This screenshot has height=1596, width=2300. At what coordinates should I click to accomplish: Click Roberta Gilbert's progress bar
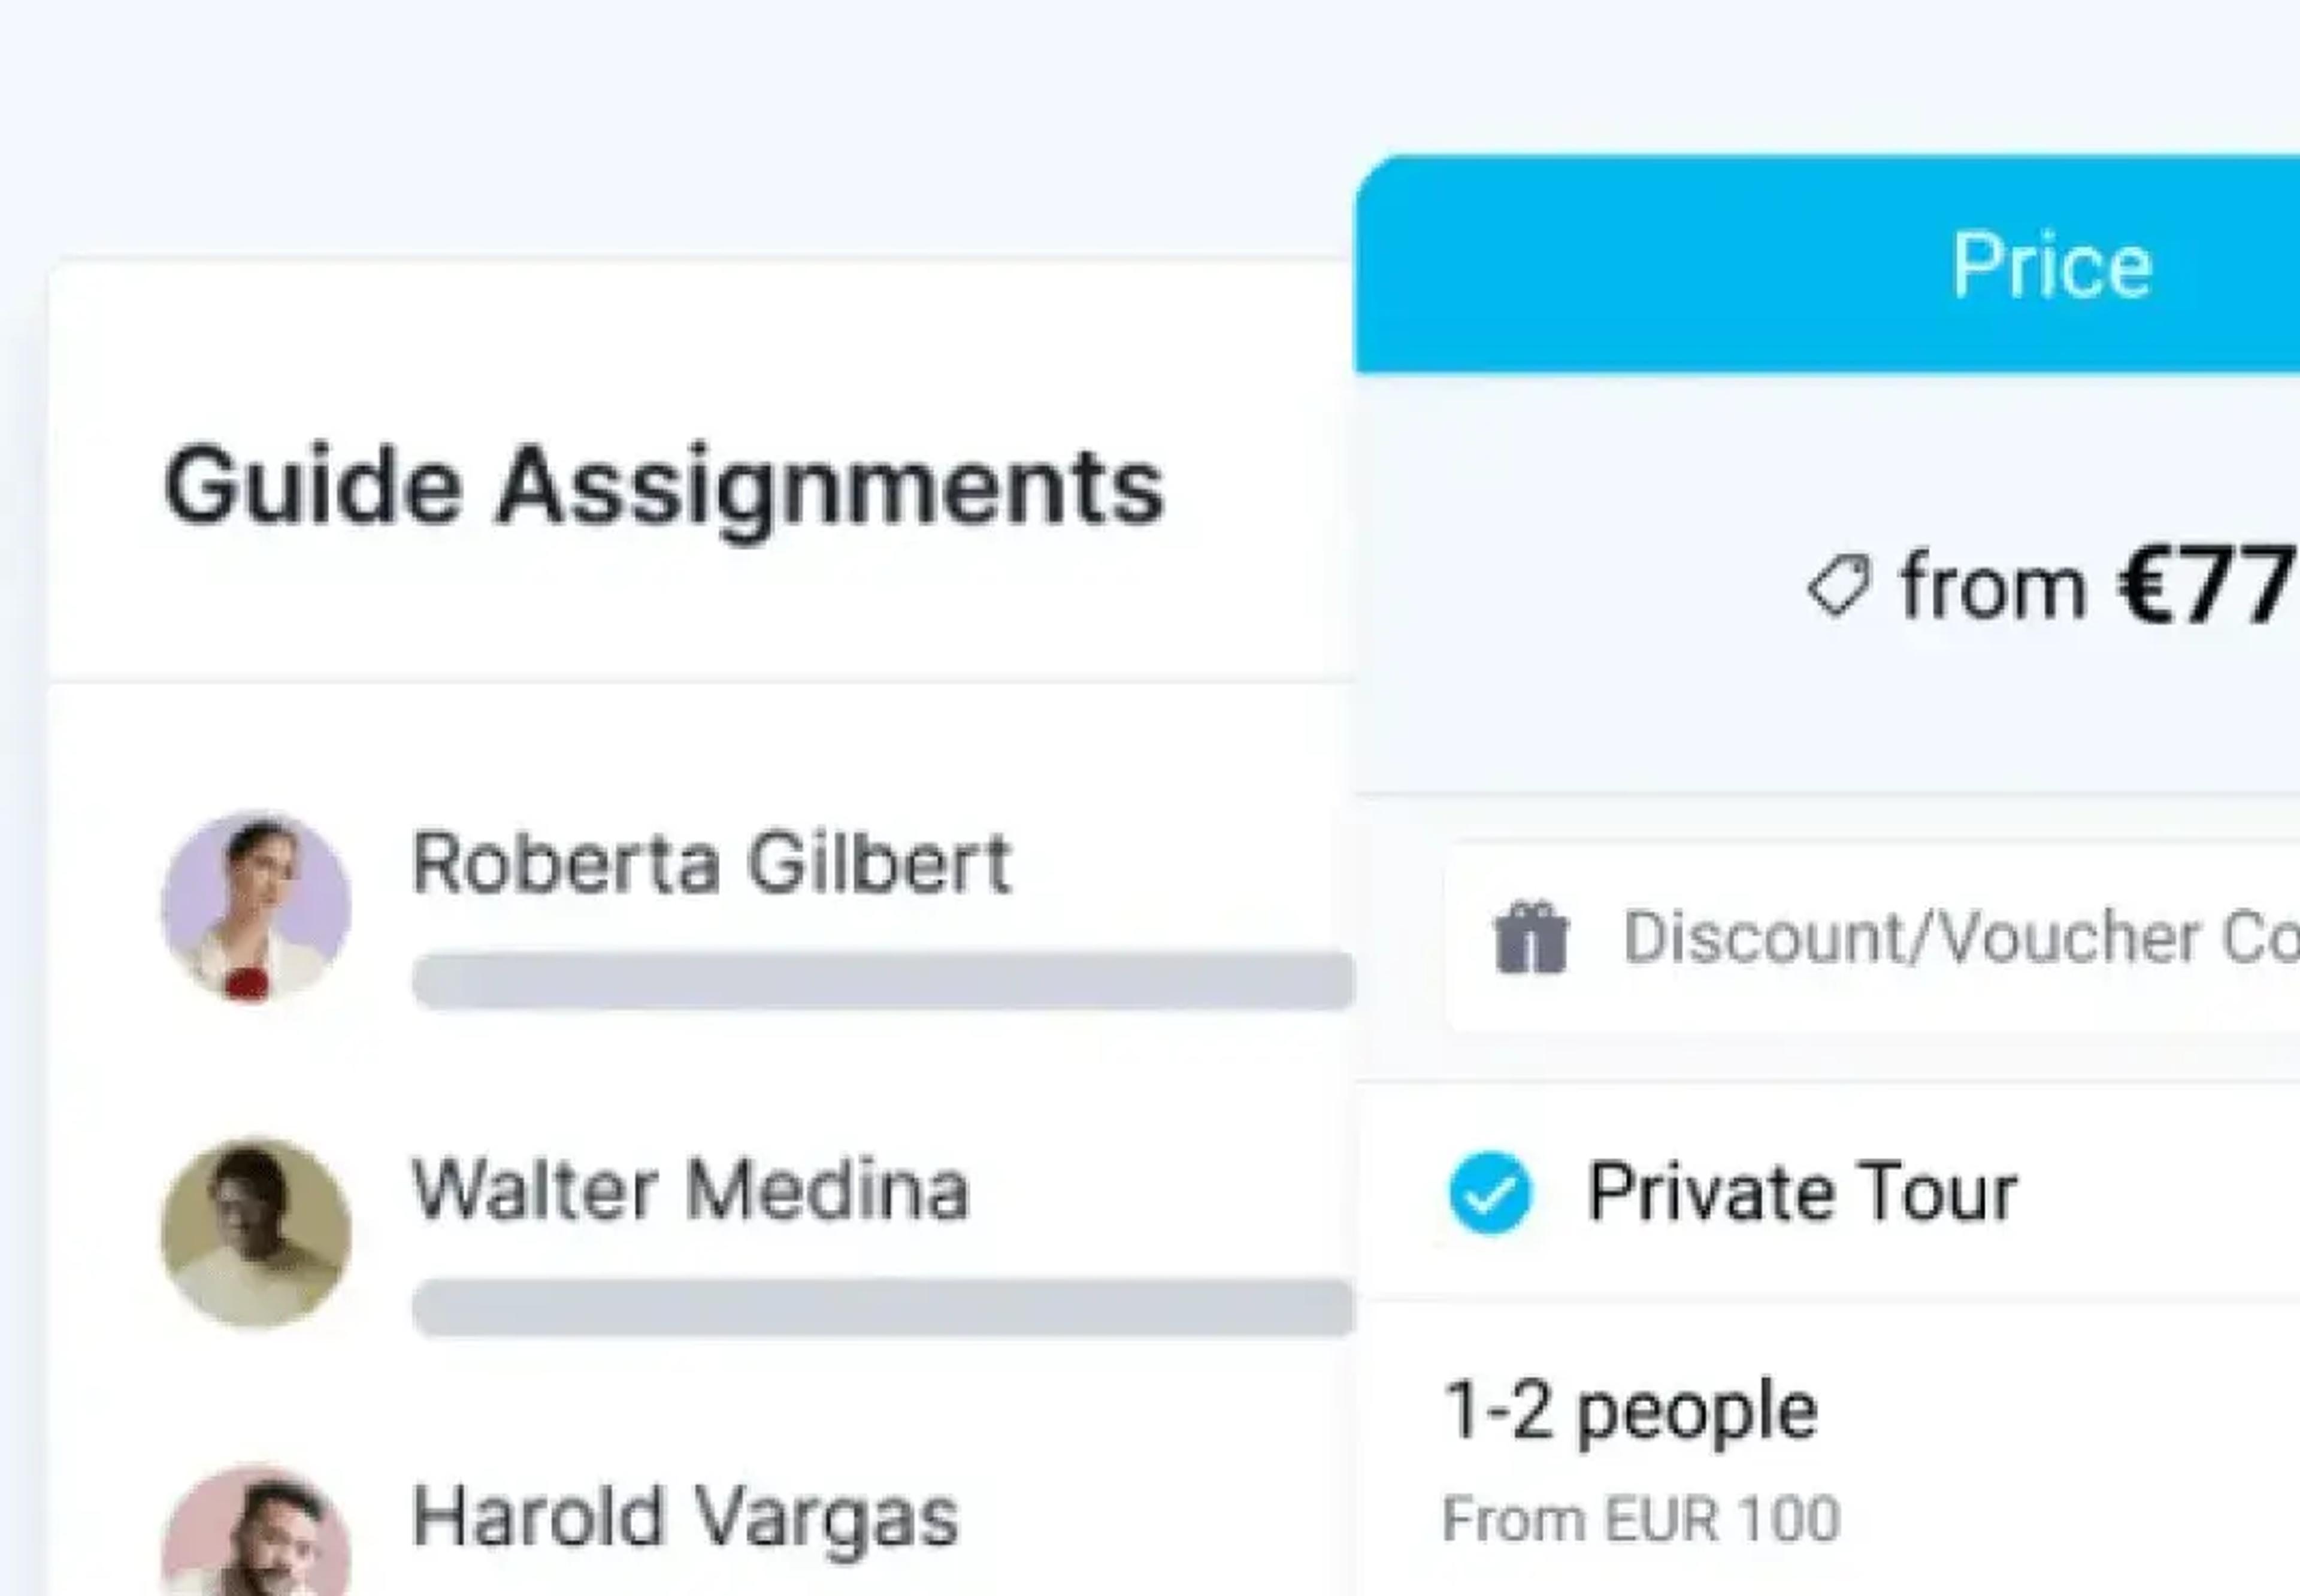coord(883,981)
